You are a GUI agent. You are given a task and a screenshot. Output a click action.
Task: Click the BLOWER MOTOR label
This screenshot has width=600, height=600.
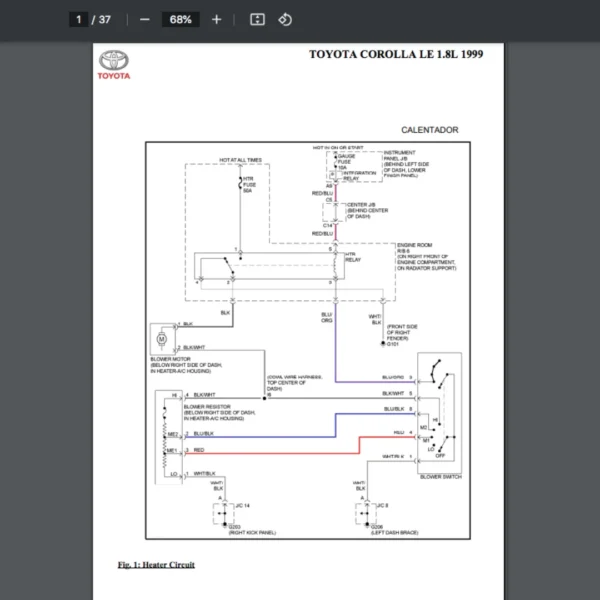(171, 359)
